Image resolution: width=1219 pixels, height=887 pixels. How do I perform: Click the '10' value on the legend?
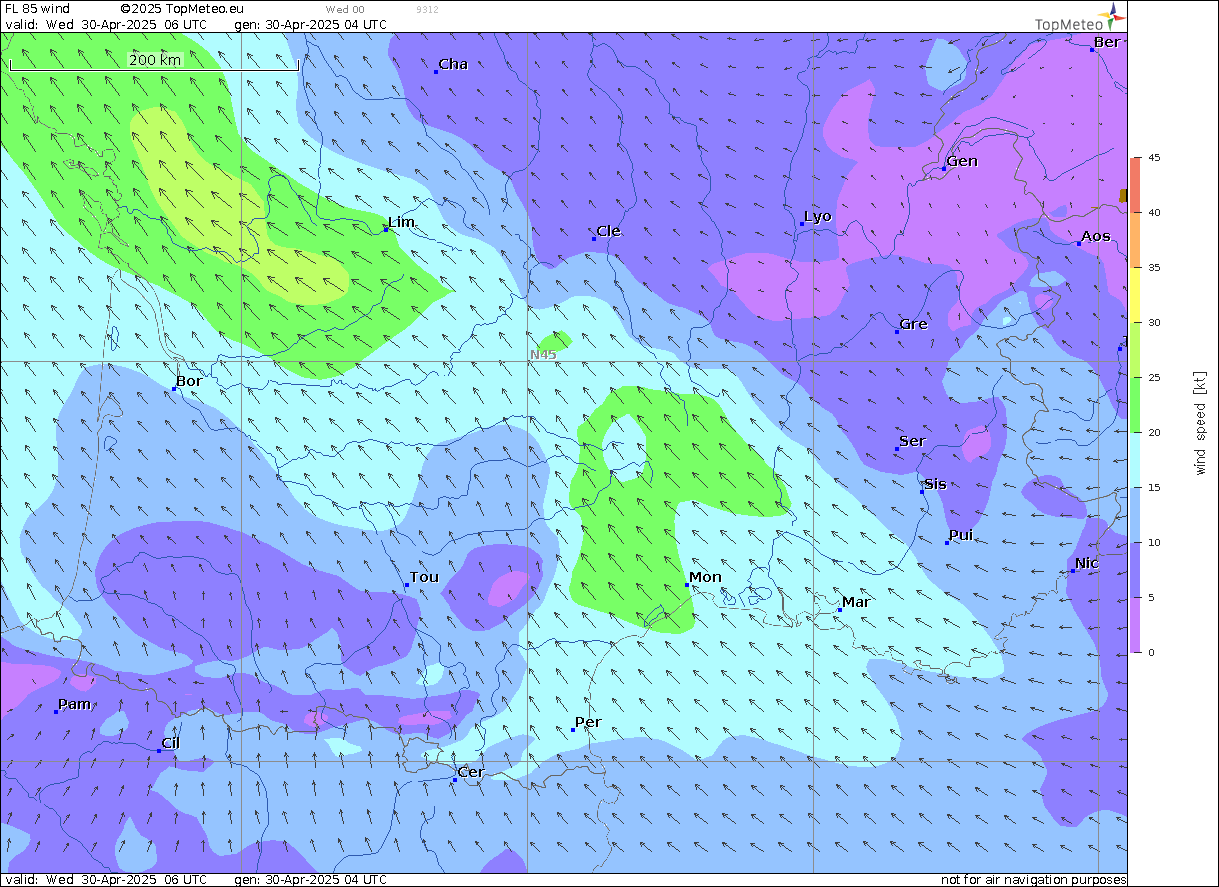[1154, 543]
